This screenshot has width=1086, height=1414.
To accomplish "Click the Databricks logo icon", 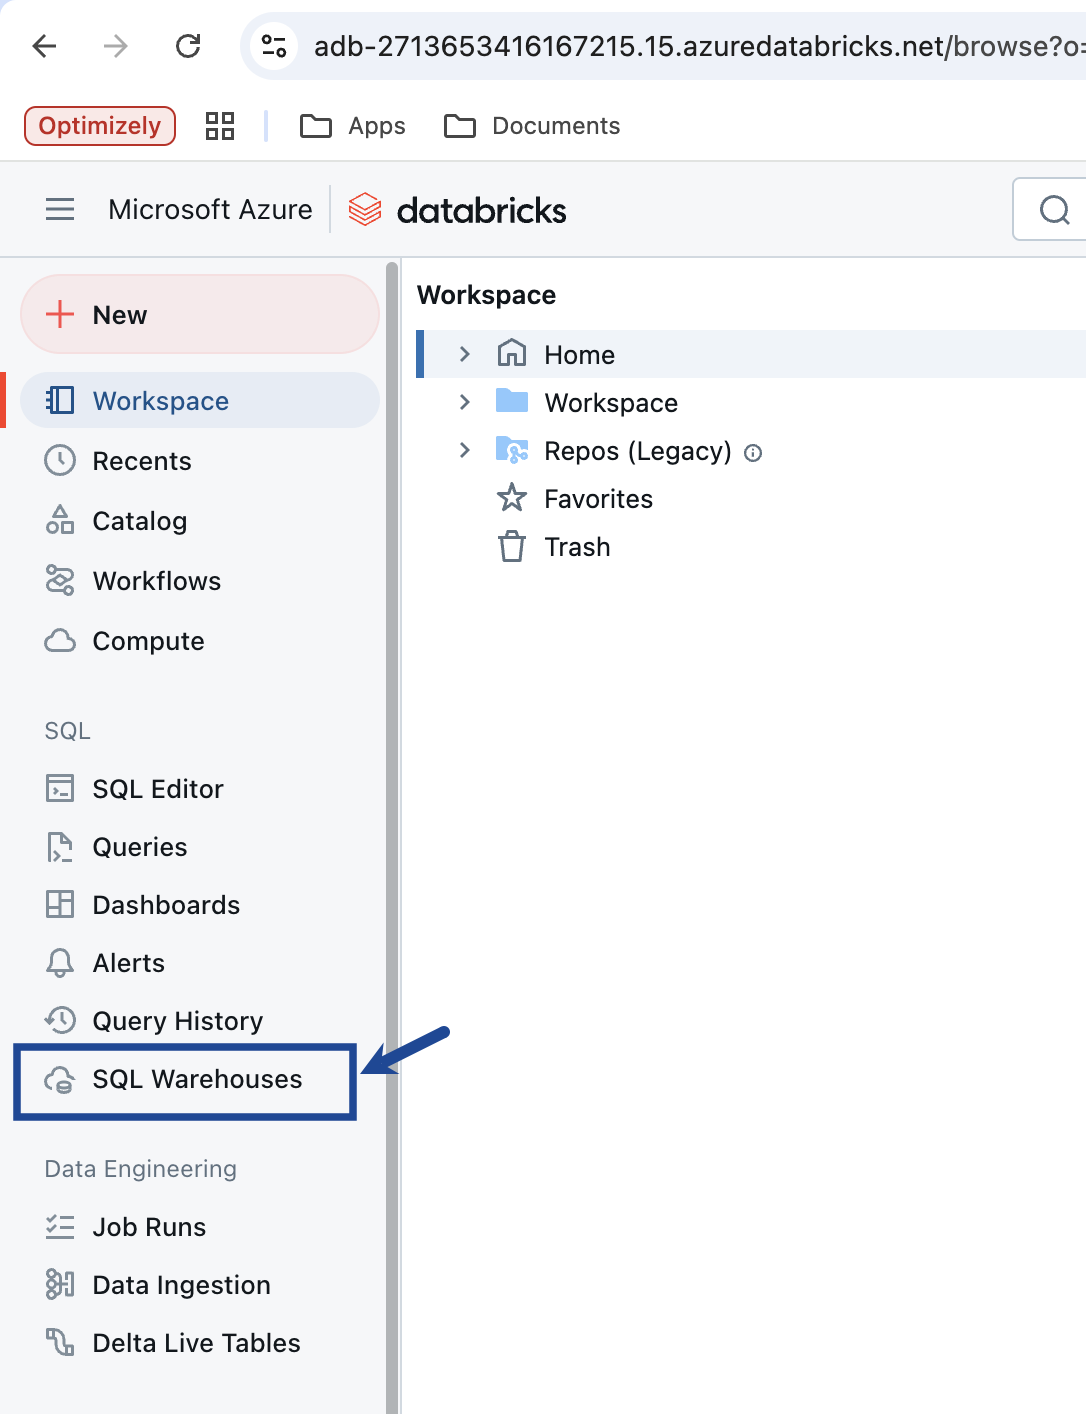I will point(365,209).
